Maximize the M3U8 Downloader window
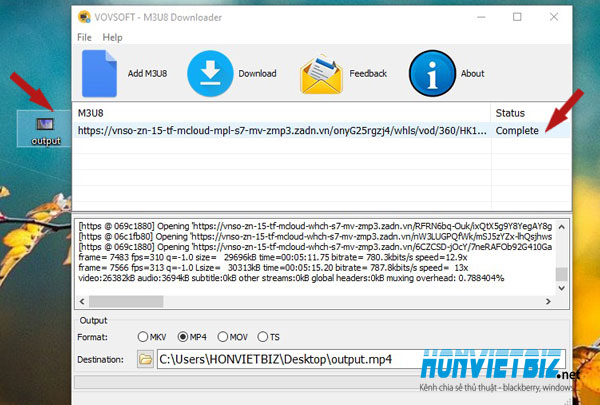600x405 pixels. tap(517, 17)
